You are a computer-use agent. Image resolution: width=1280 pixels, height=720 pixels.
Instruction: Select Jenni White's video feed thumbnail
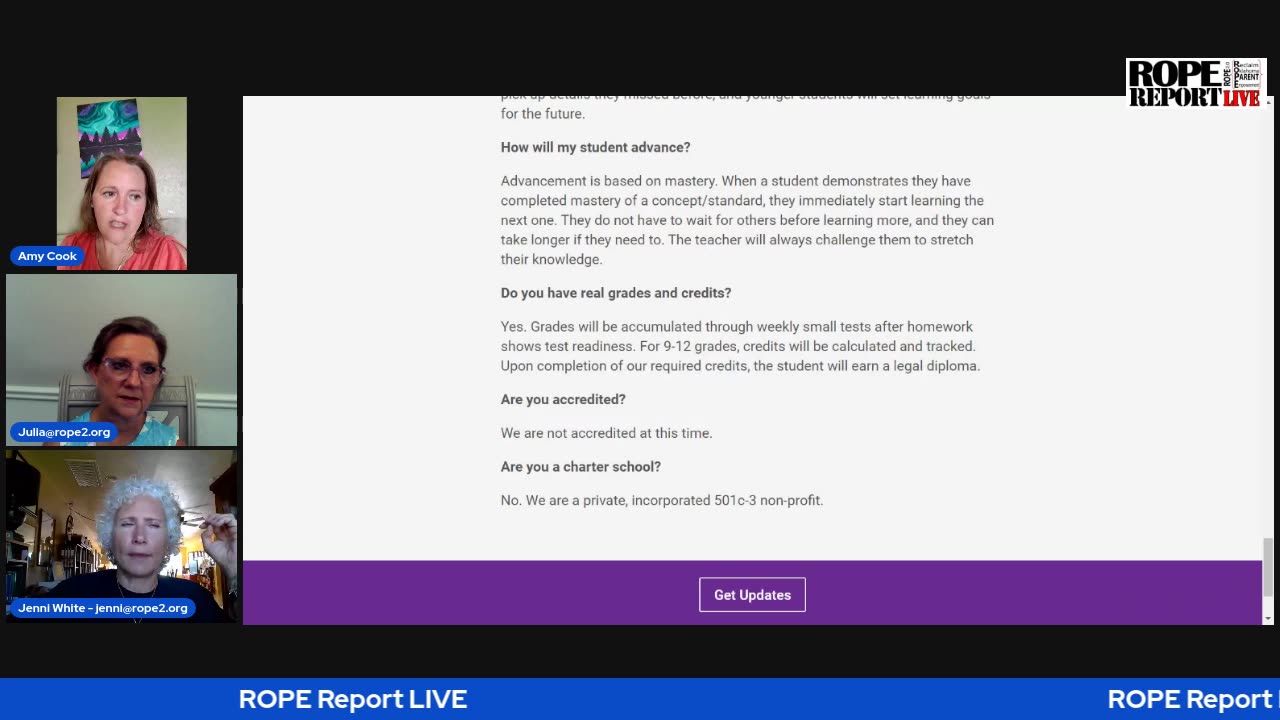pyautogui.click(x=122, y=536)
